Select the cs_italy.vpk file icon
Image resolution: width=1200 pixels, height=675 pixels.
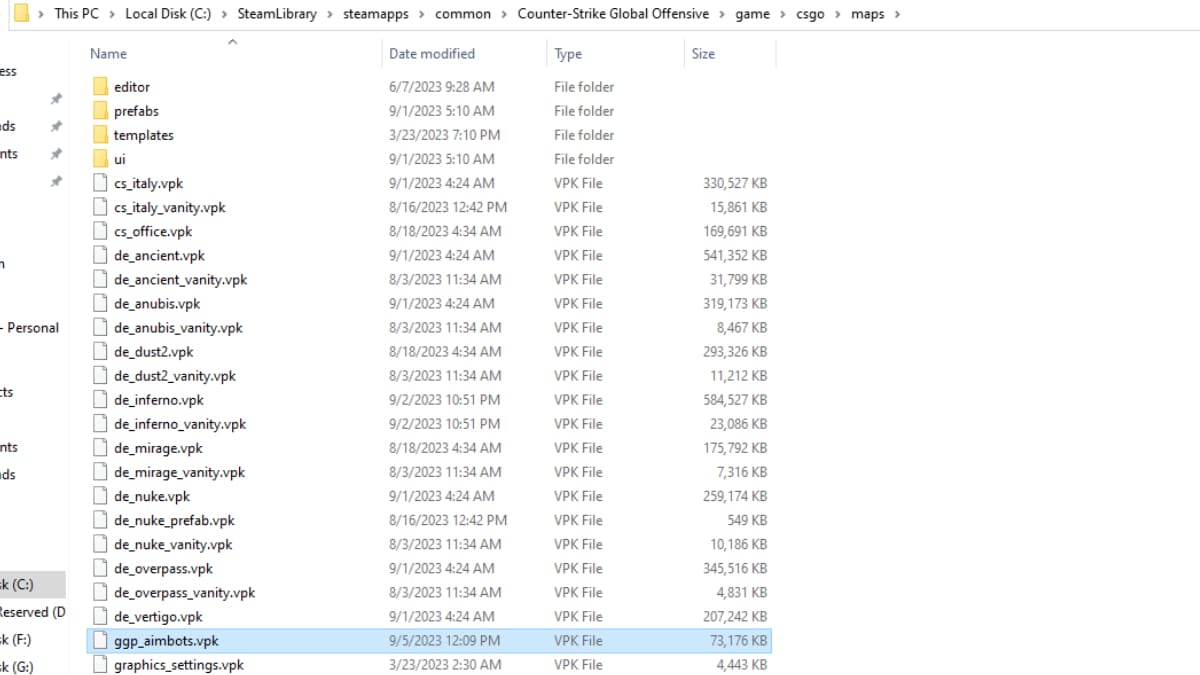(99, 183)
